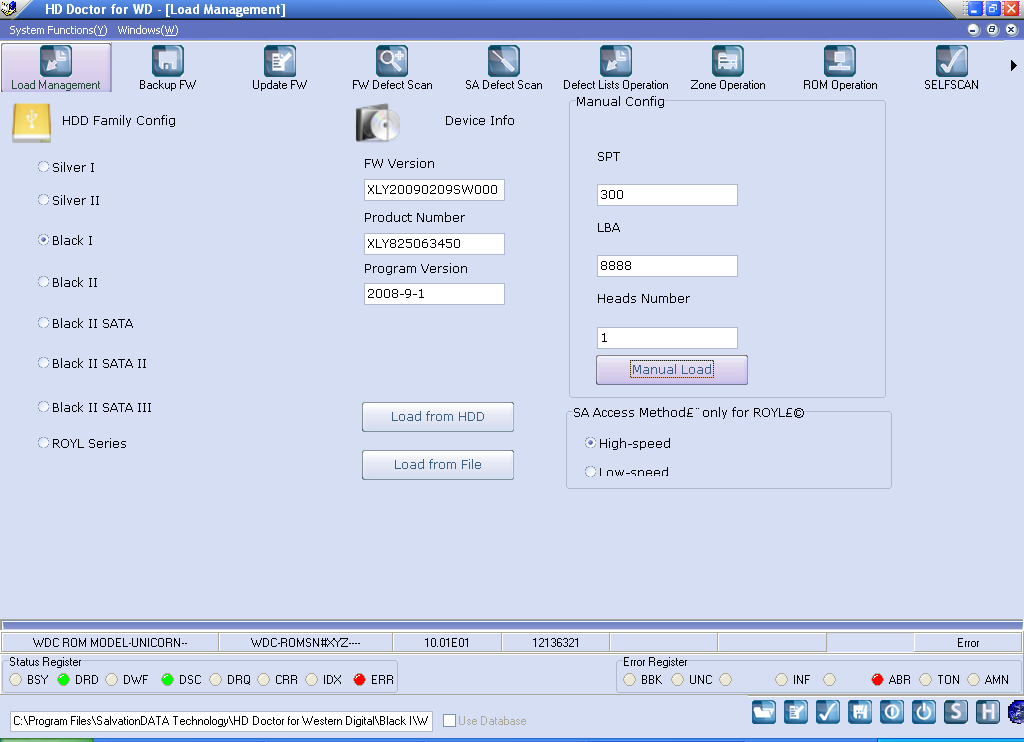The width and height of the screenshot is (1024, 742).
Task: Choose the Black II SATA family option
Action: [43, 323]
